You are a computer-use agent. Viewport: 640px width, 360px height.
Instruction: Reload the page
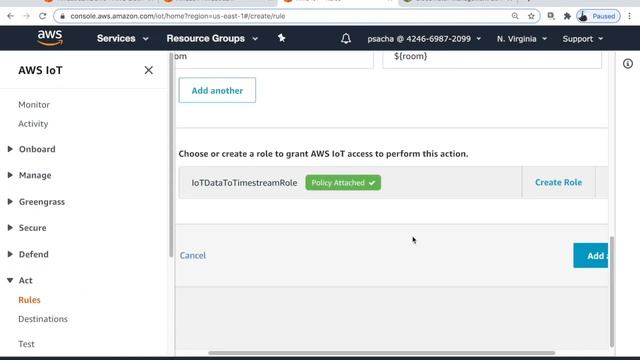pos(42,16)
